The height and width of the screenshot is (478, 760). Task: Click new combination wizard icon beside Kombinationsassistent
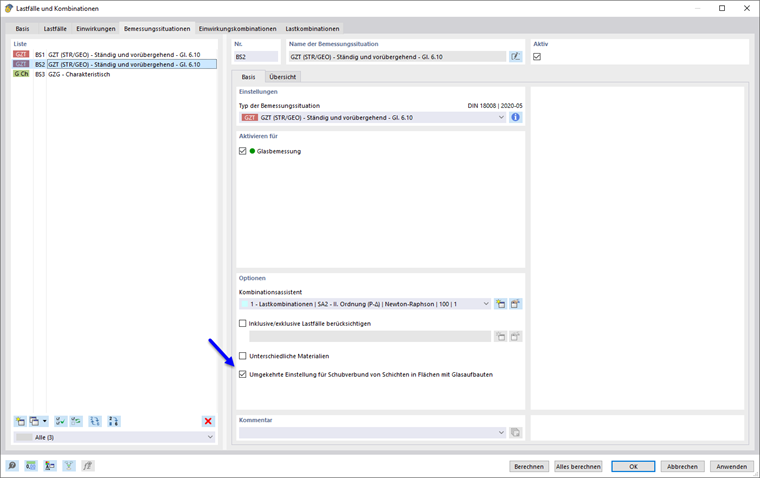click(x=500, y=304)
